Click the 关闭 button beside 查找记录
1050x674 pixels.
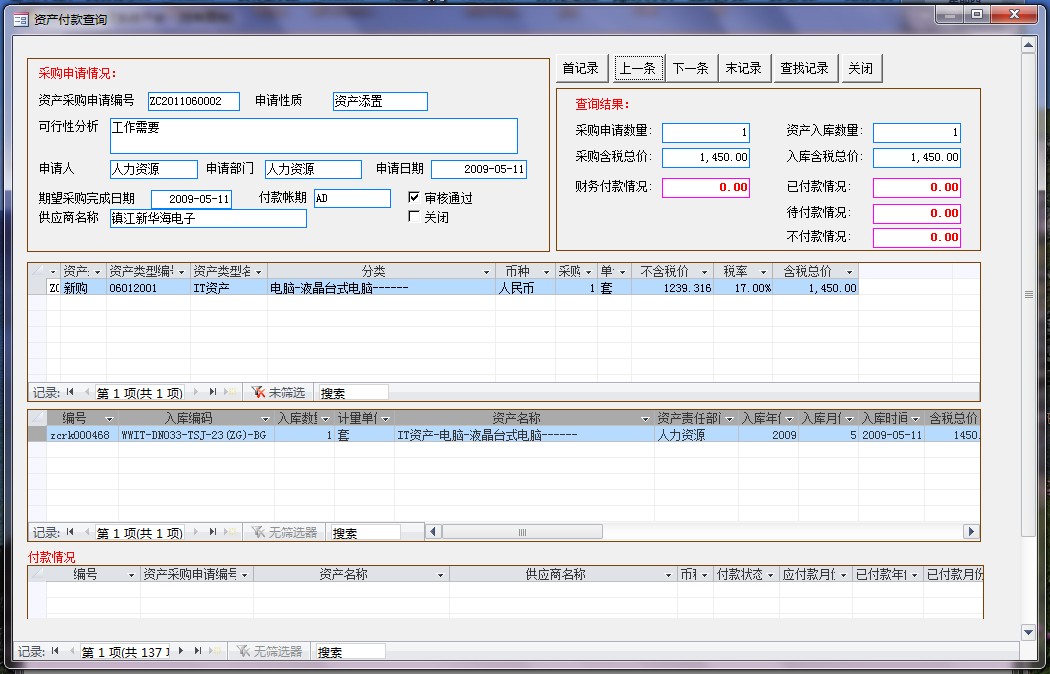coord(861,68)
